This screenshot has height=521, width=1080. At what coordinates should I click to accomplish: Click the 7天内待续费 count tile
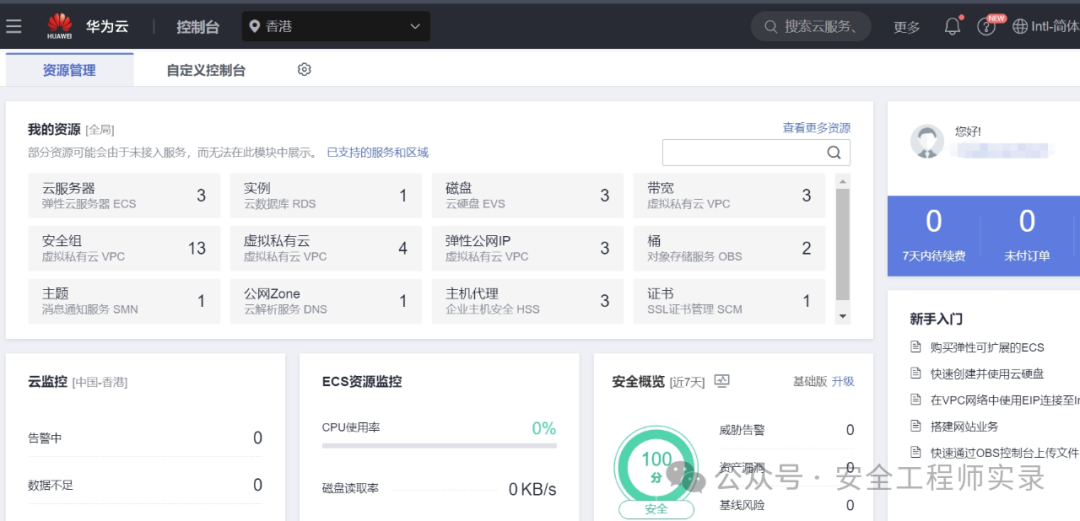pos(934,236)
